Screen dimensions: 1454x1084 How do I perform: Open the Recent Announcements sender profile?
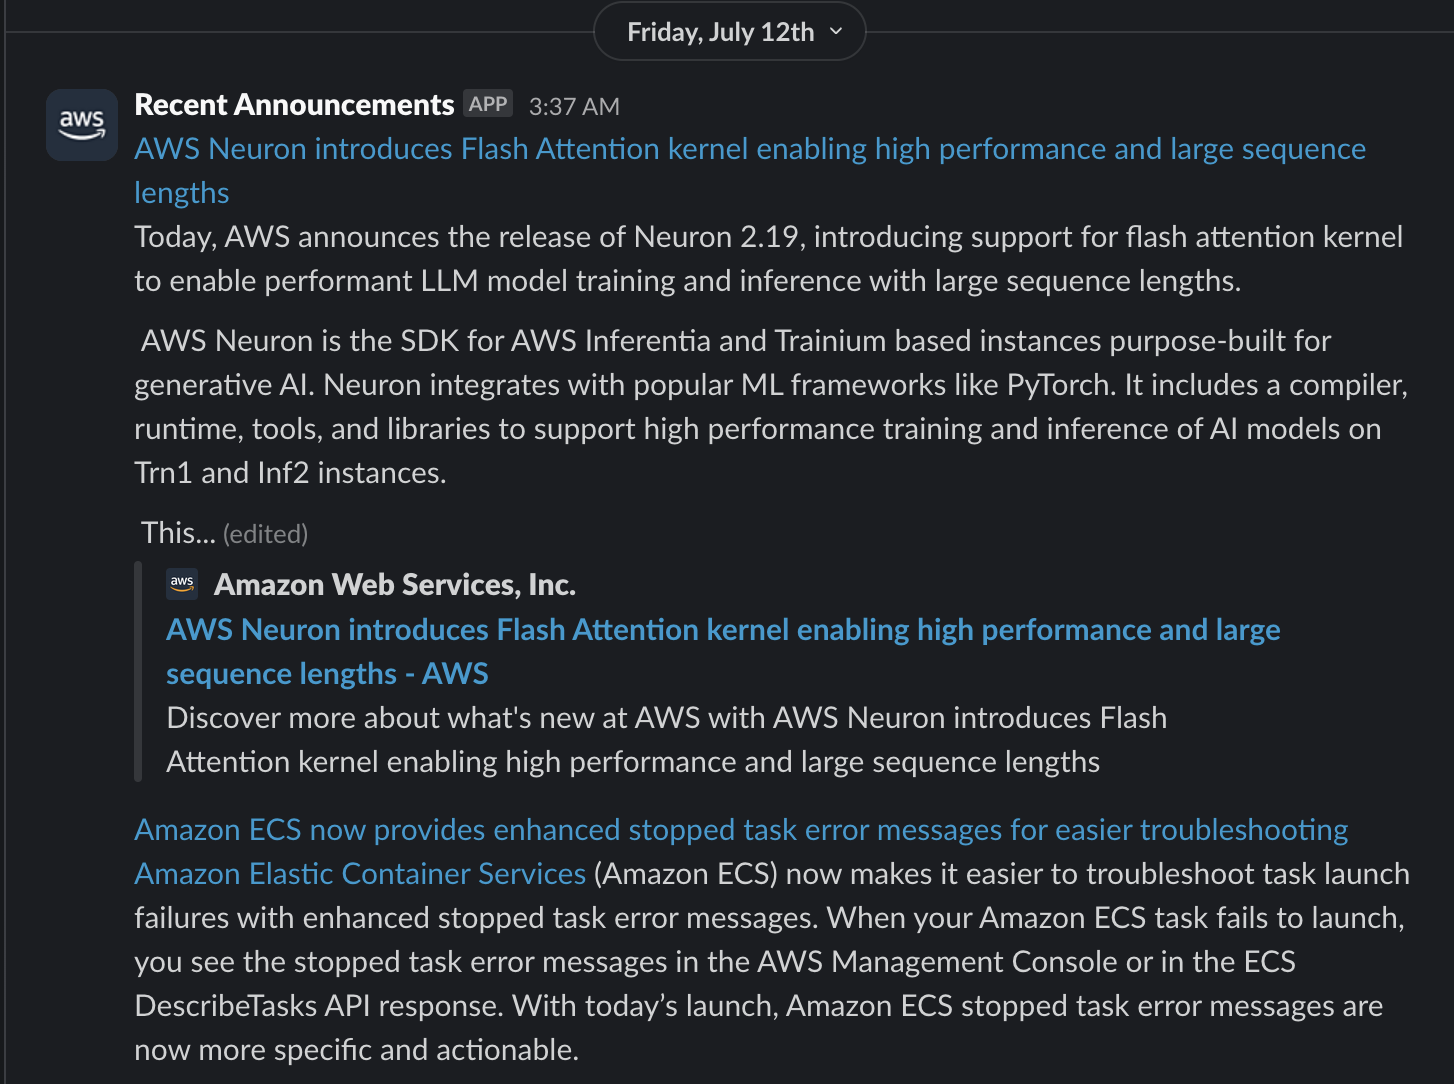(x=294, y=105)
